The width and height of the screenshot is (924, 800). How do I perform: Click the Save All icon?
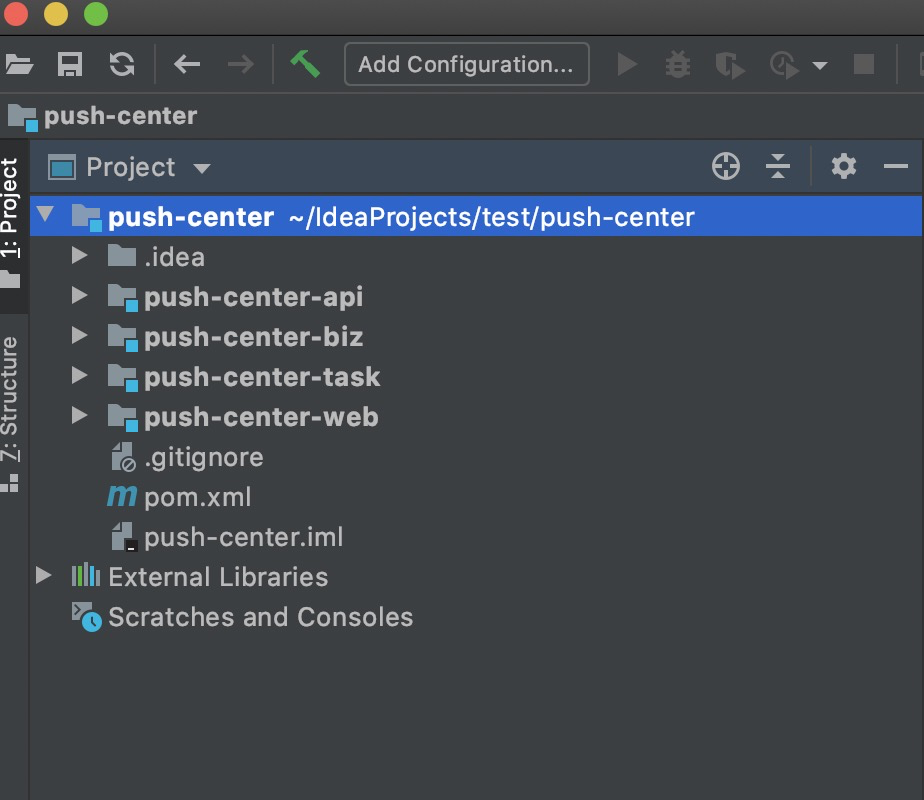[70, 65]
